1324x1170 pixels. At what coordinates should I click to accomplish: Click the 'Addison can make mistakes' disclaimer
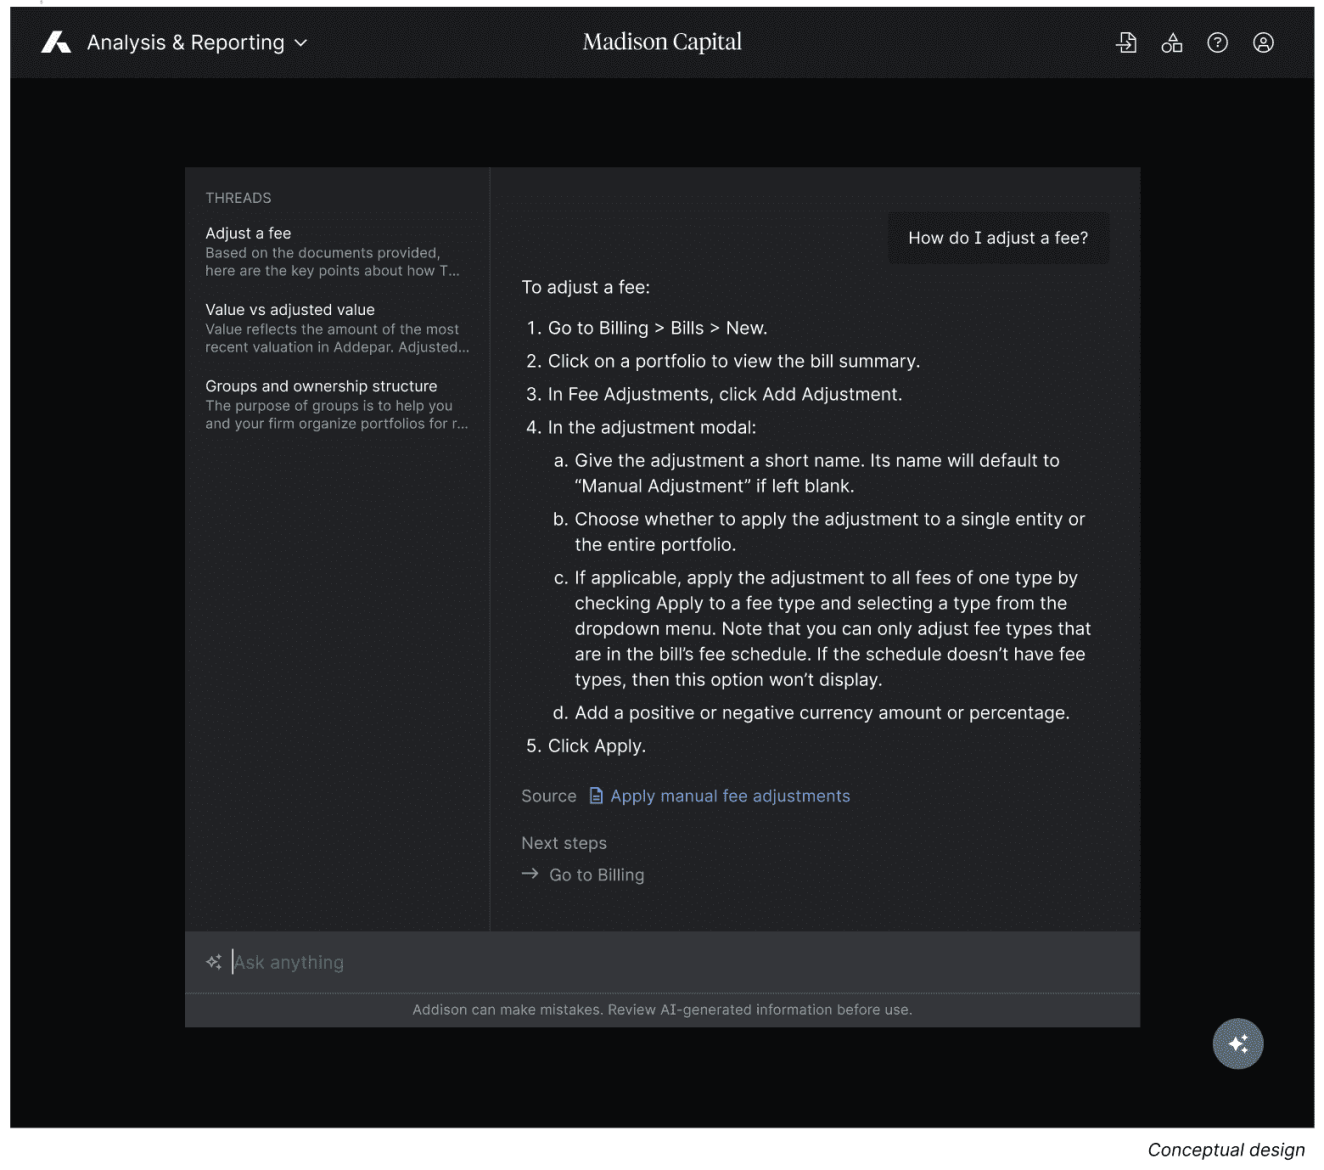[x=662, y=1010]
